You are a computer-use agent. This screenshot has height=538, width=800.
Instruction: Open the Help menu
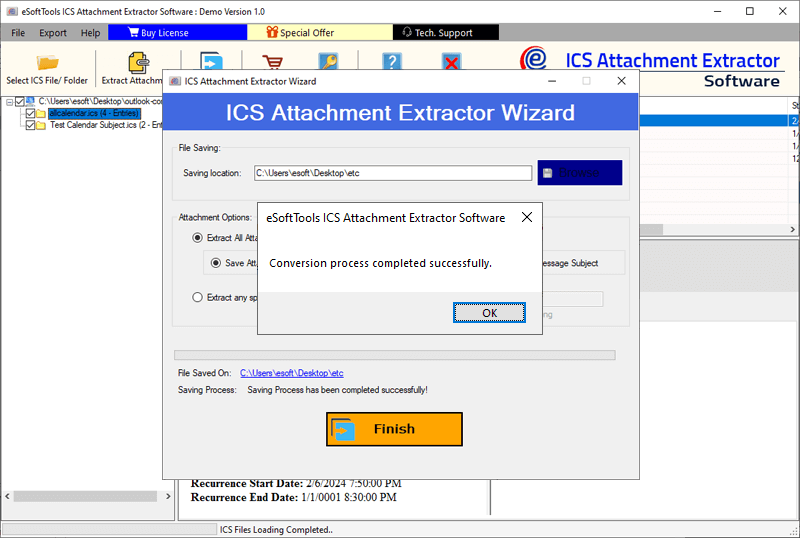click(90, 33)
